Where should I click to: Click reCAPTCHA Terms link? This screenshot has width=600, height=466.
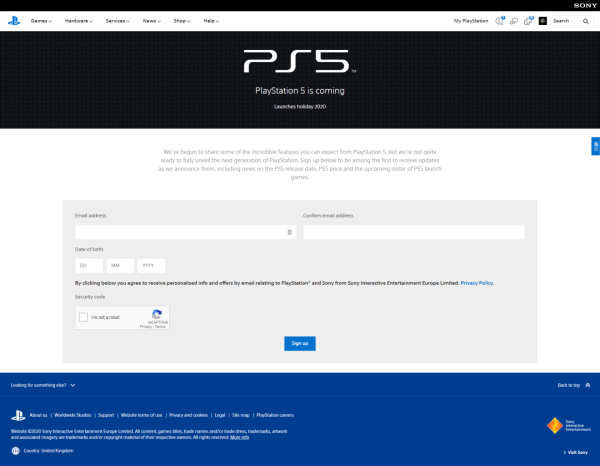[x=160, y=327]
